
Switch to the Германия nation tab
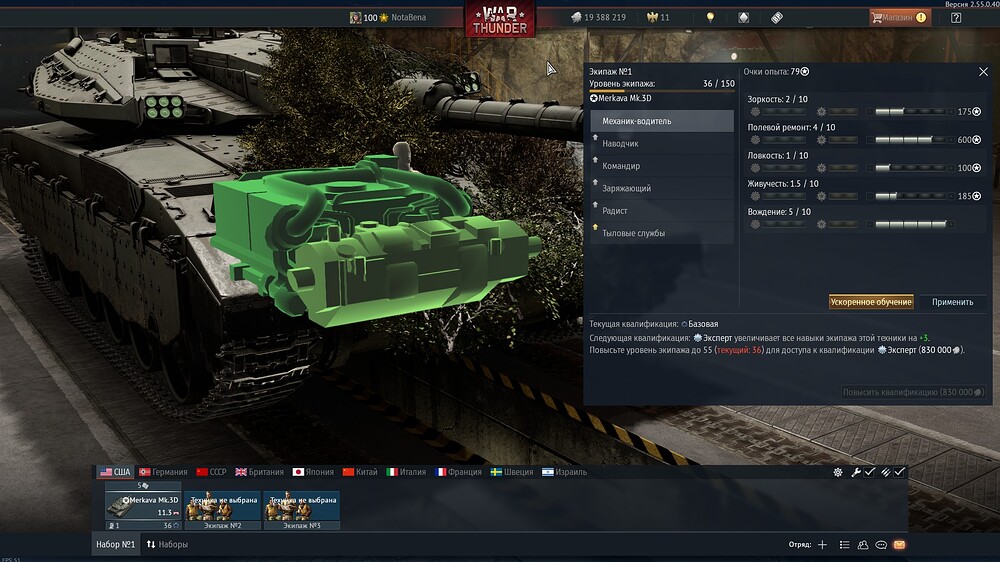[163, 472]
